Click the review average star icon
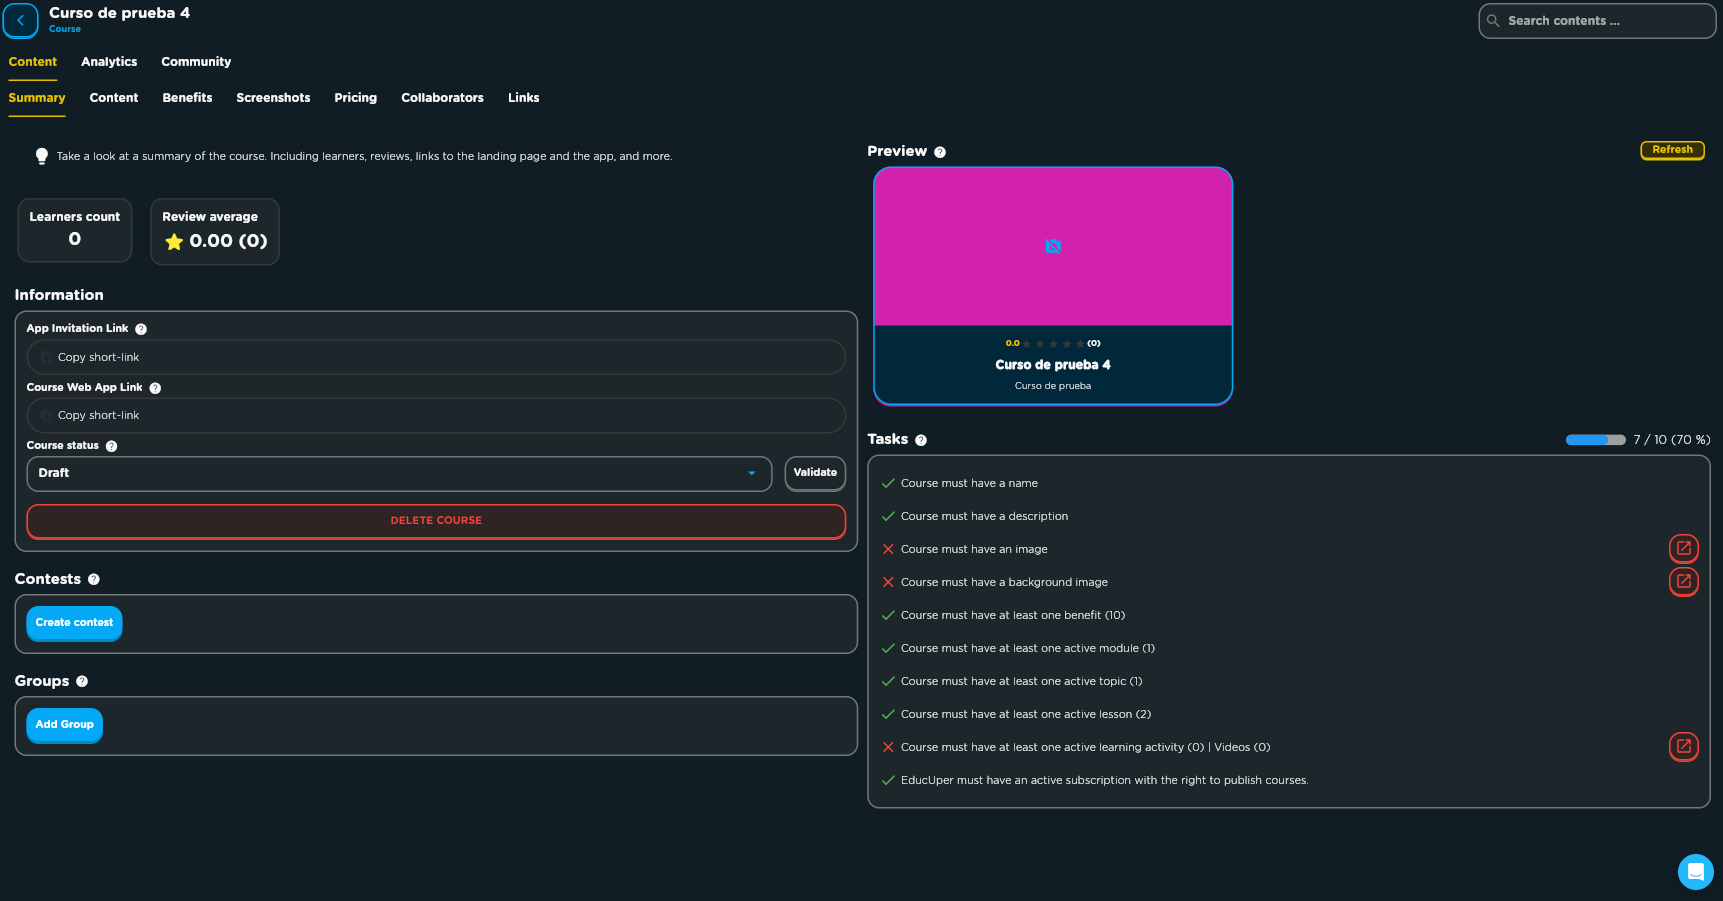The height and width of the screenshot is (901, 1723). (x=174, y=241)
